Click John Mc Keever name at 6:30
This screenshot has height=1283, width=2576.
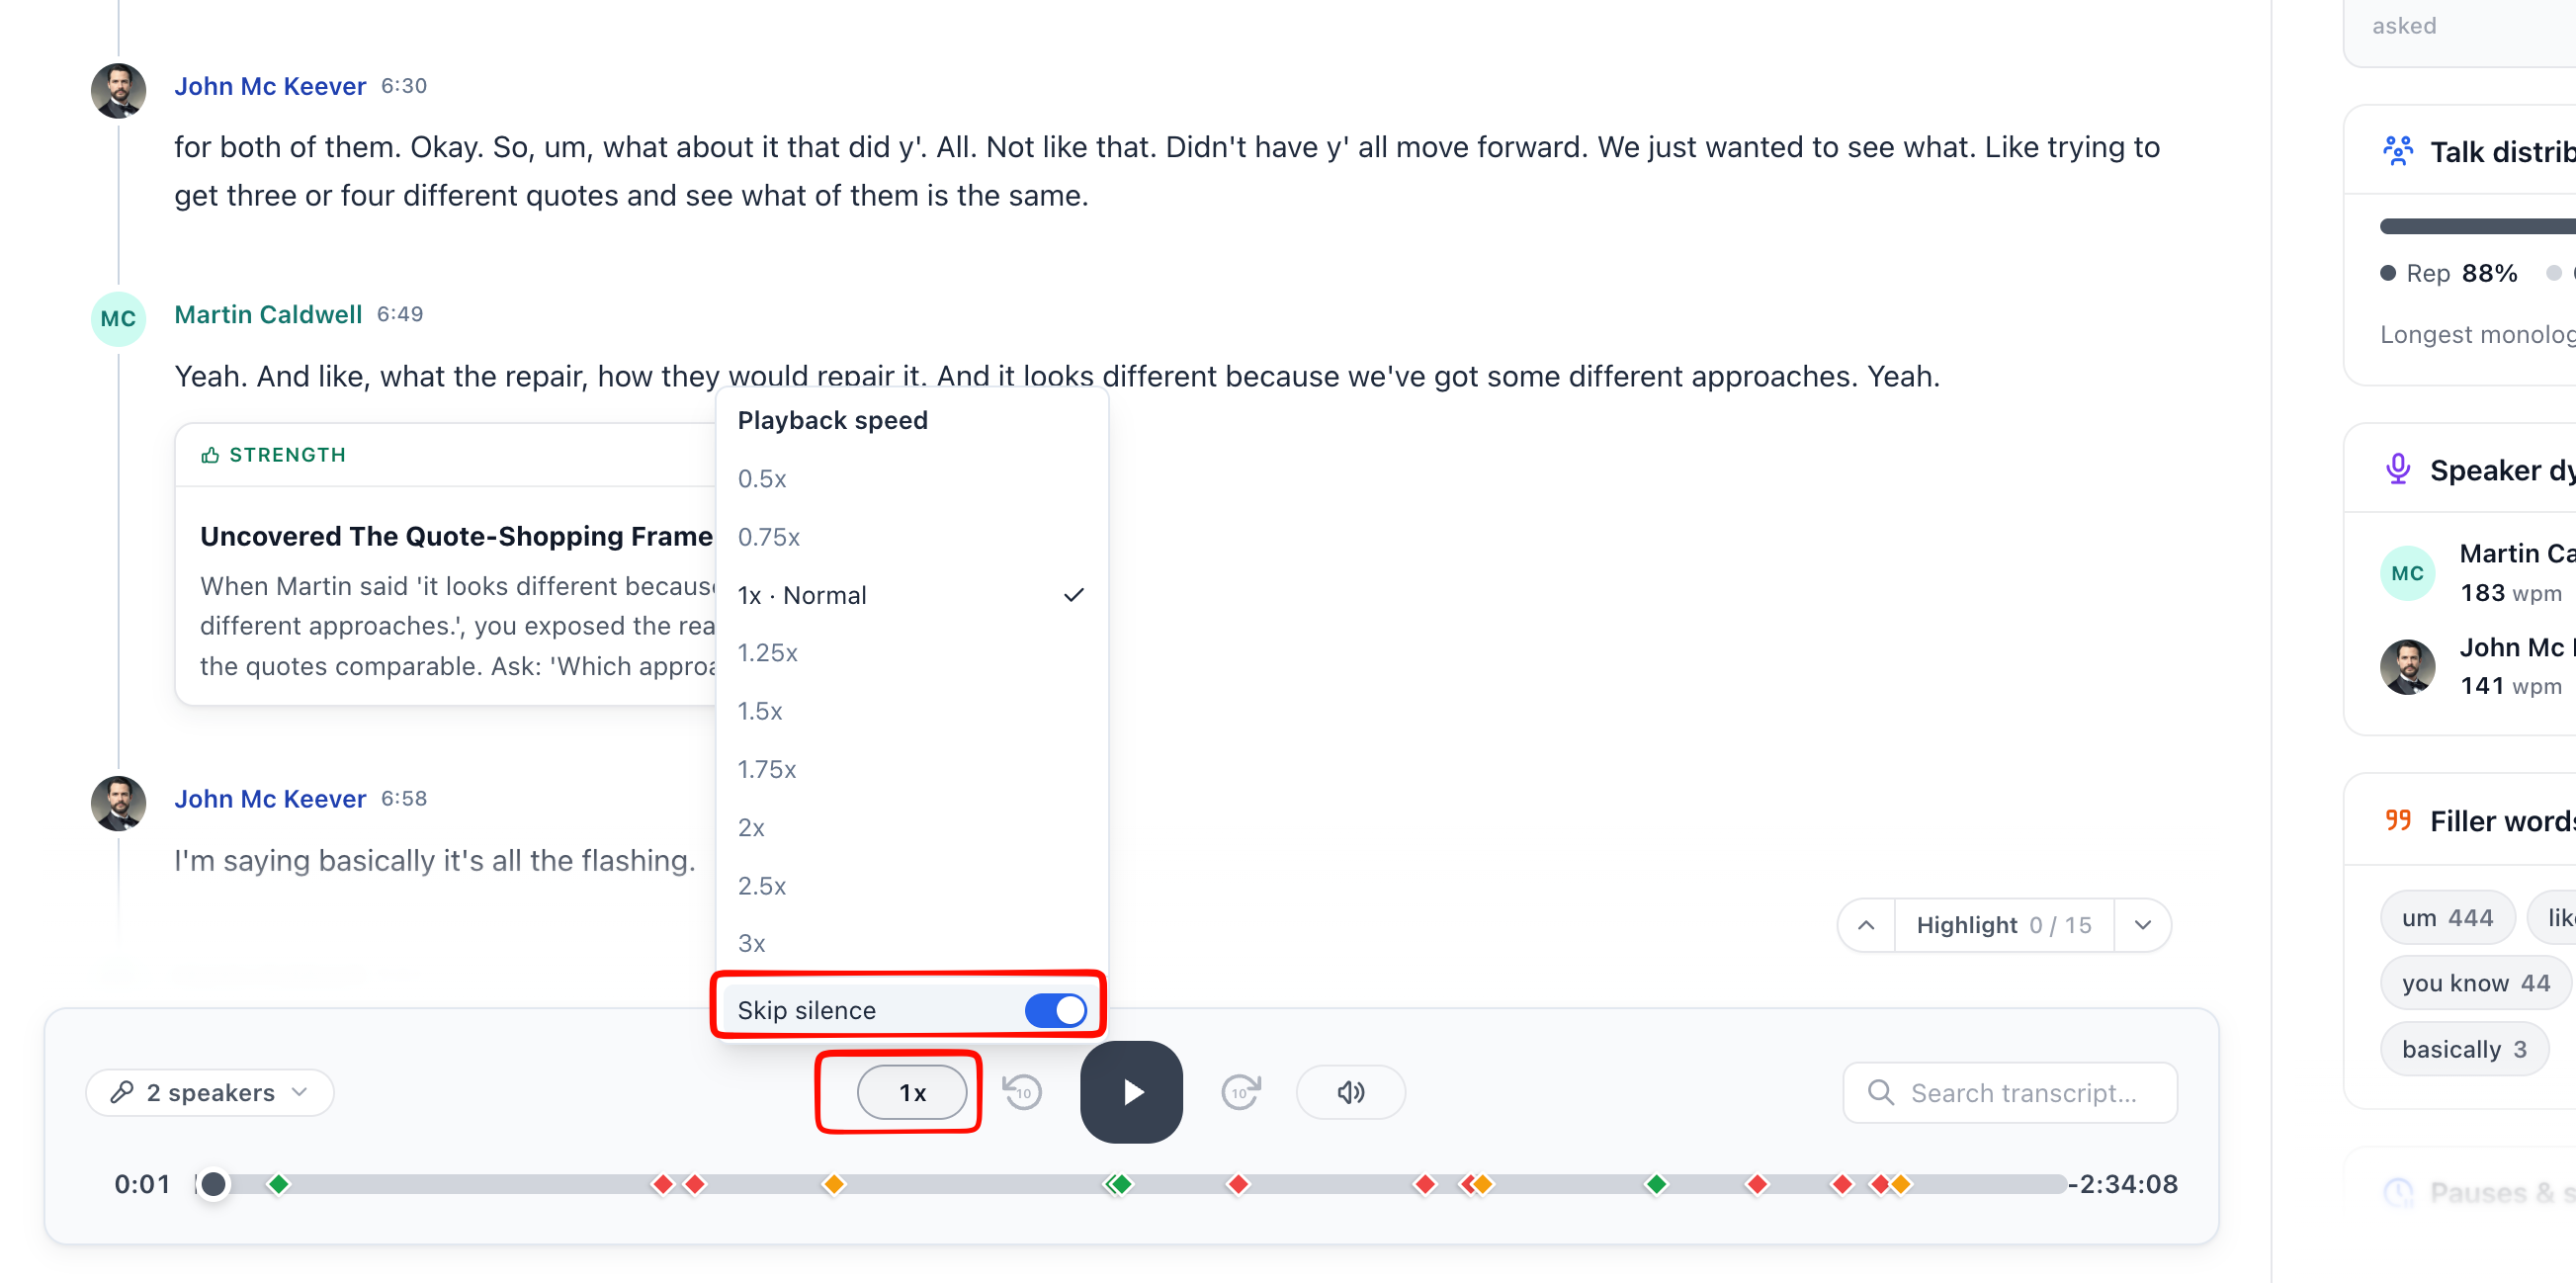pyautogui.click(x=270, y=86)
